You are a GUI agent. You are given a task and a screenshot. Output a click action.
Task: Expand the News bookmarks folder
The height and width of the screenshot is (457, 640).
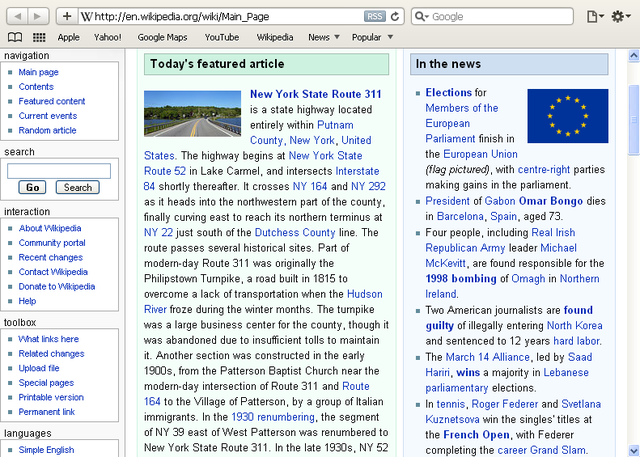pyautogui.click(x=324, y=37)
